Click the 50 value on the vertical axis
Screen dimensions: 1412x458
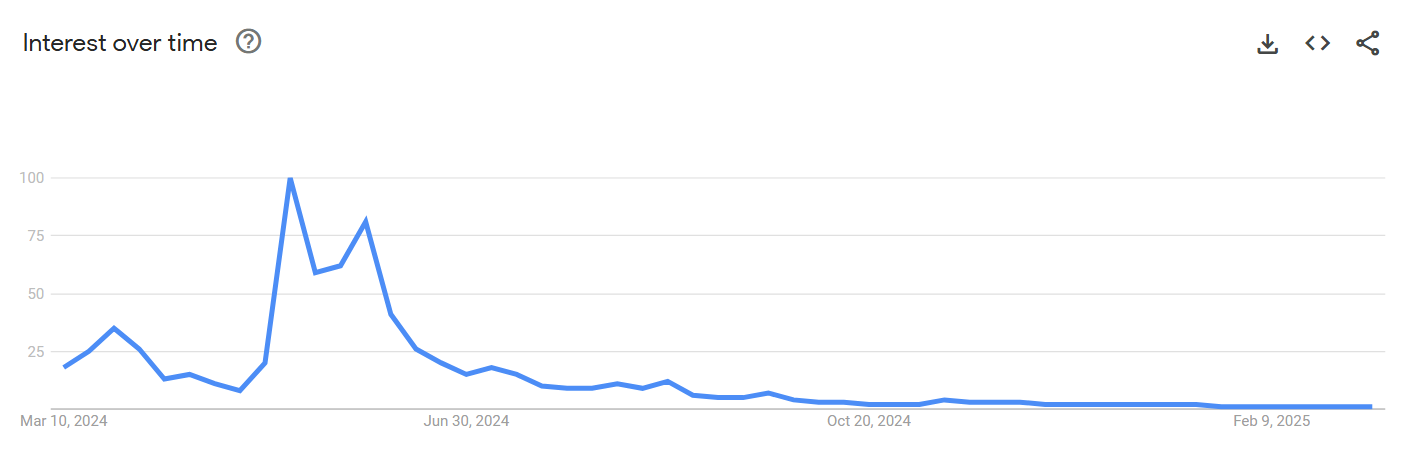(36, 294)
